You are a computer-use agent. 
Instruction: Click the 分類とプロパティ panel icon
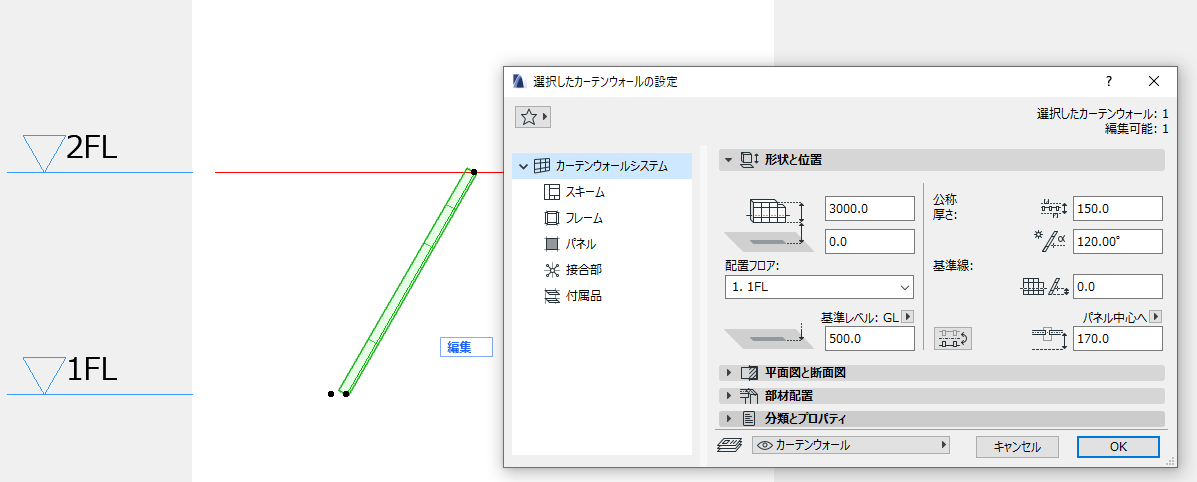coord(750,419)
